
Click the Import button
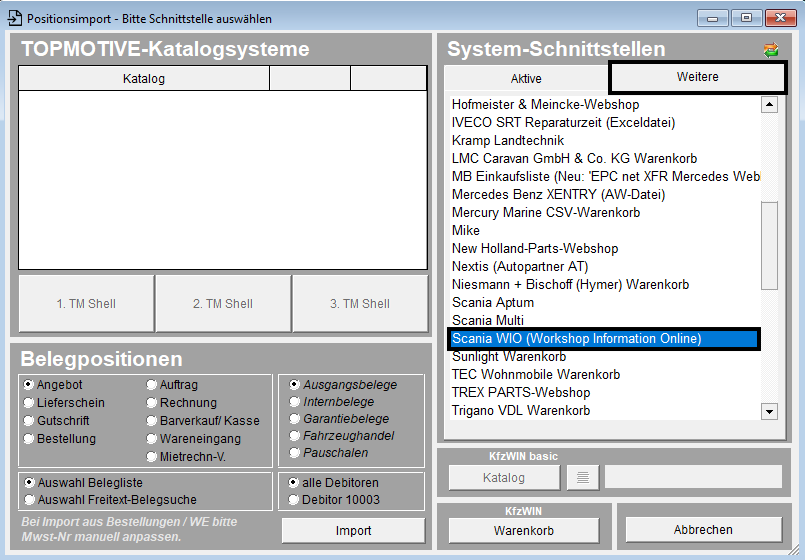[353, 530]
